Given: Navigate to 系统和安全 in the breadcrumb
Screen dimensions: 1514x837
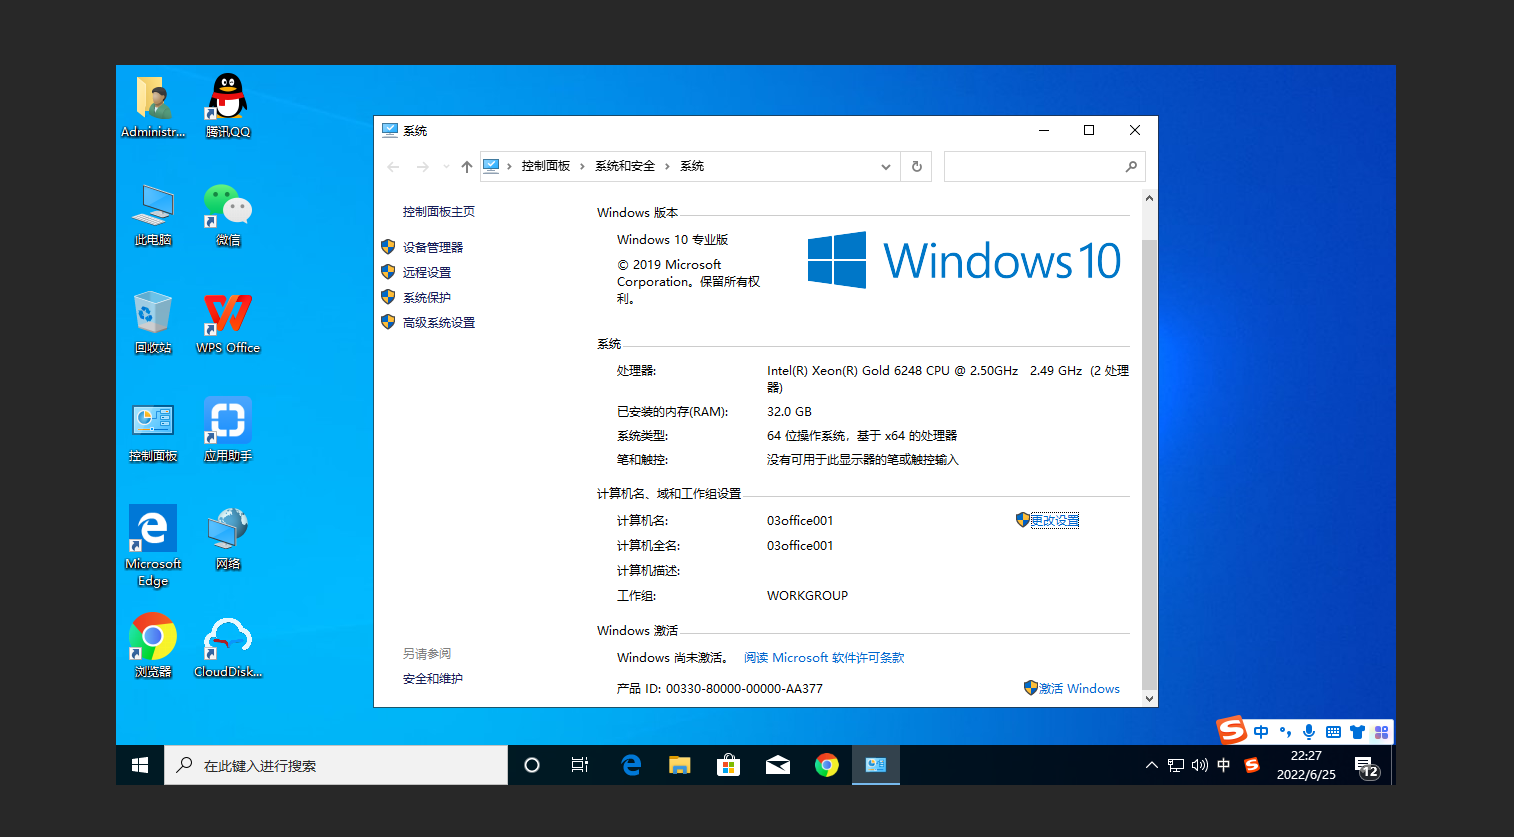Looking at the screenshot, I should pyautogui.click(x=625, y=166).
